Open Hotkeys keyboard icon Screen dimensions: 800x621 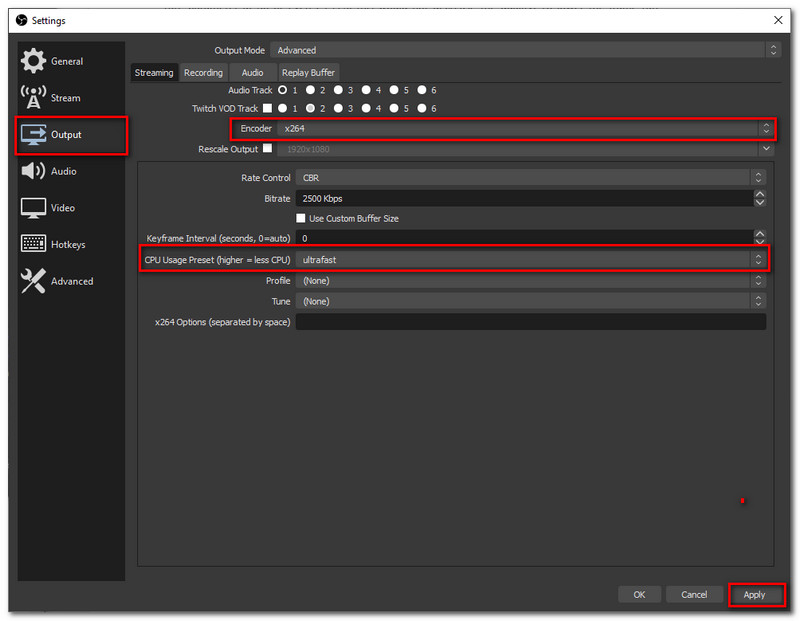33,245
